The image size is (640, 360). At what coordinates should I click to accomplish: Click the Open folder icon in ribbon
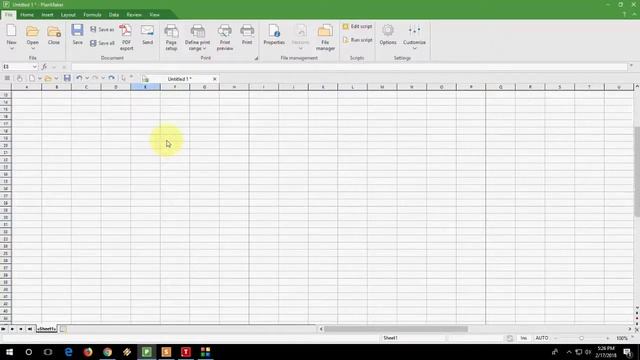coord(32,31)
